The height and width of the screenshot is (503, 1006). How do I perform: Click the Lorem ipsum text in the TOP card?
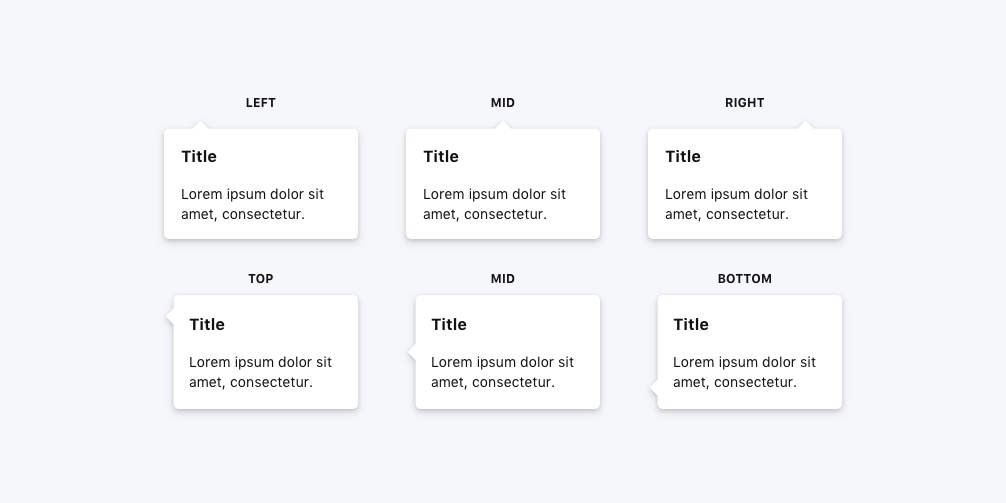coord(260,372)
